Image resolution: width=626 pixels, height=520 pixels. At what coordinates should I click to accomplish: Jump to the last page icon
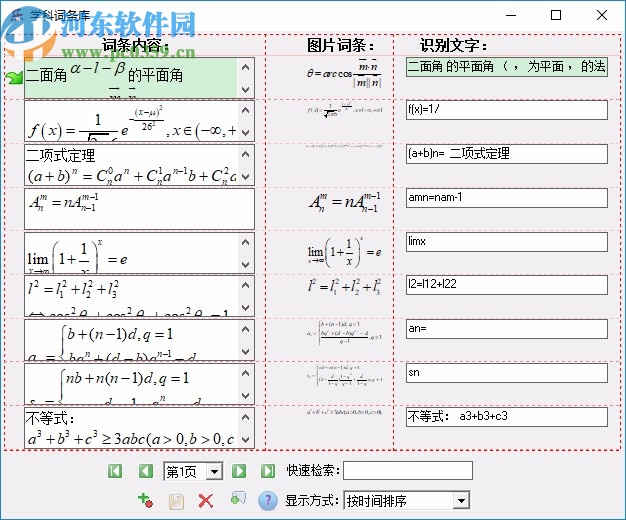(268, 471)
